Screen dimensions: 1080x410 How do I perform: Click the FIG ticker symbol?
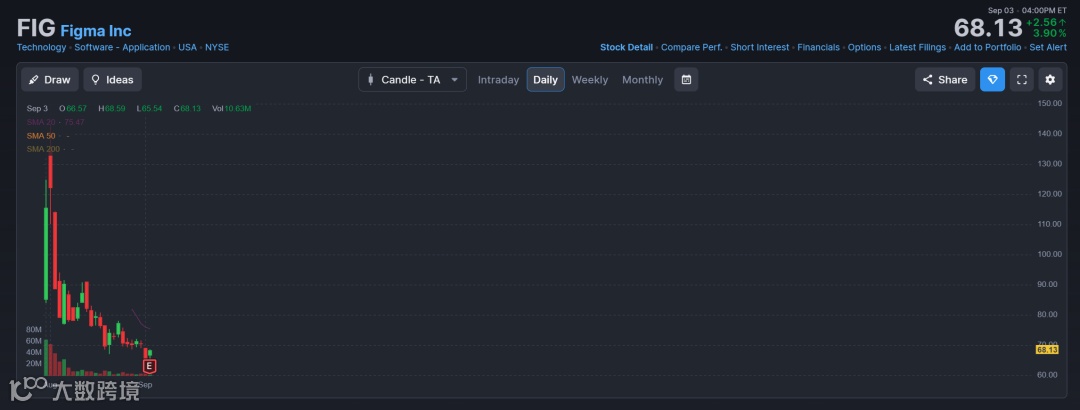(x=36, y=29)
